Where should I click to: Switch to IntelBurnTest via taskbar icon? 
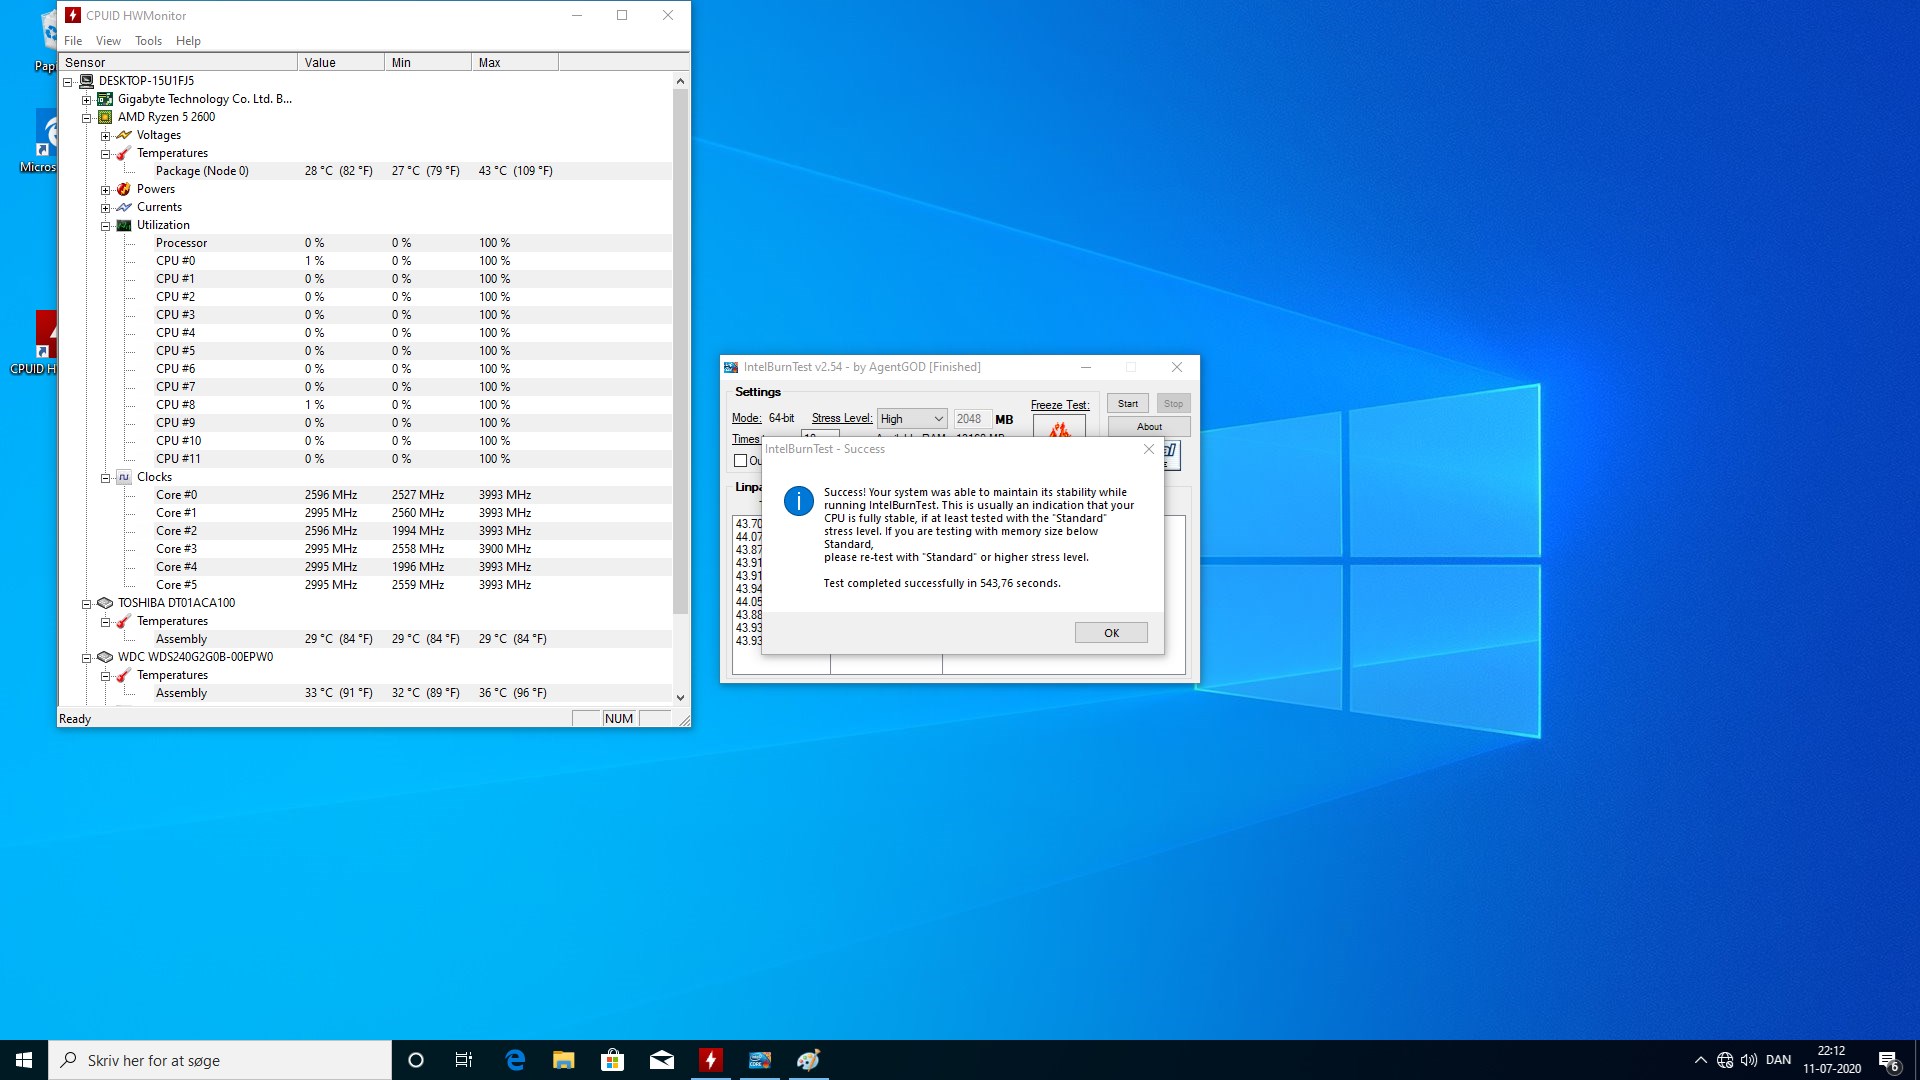click(760, 1060)
